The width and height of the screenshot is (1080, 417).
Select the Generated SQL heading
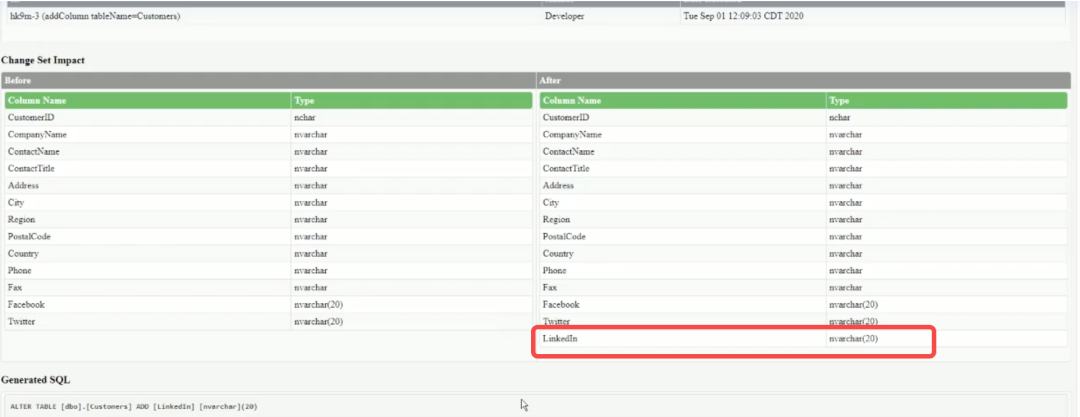coord(36,380)
